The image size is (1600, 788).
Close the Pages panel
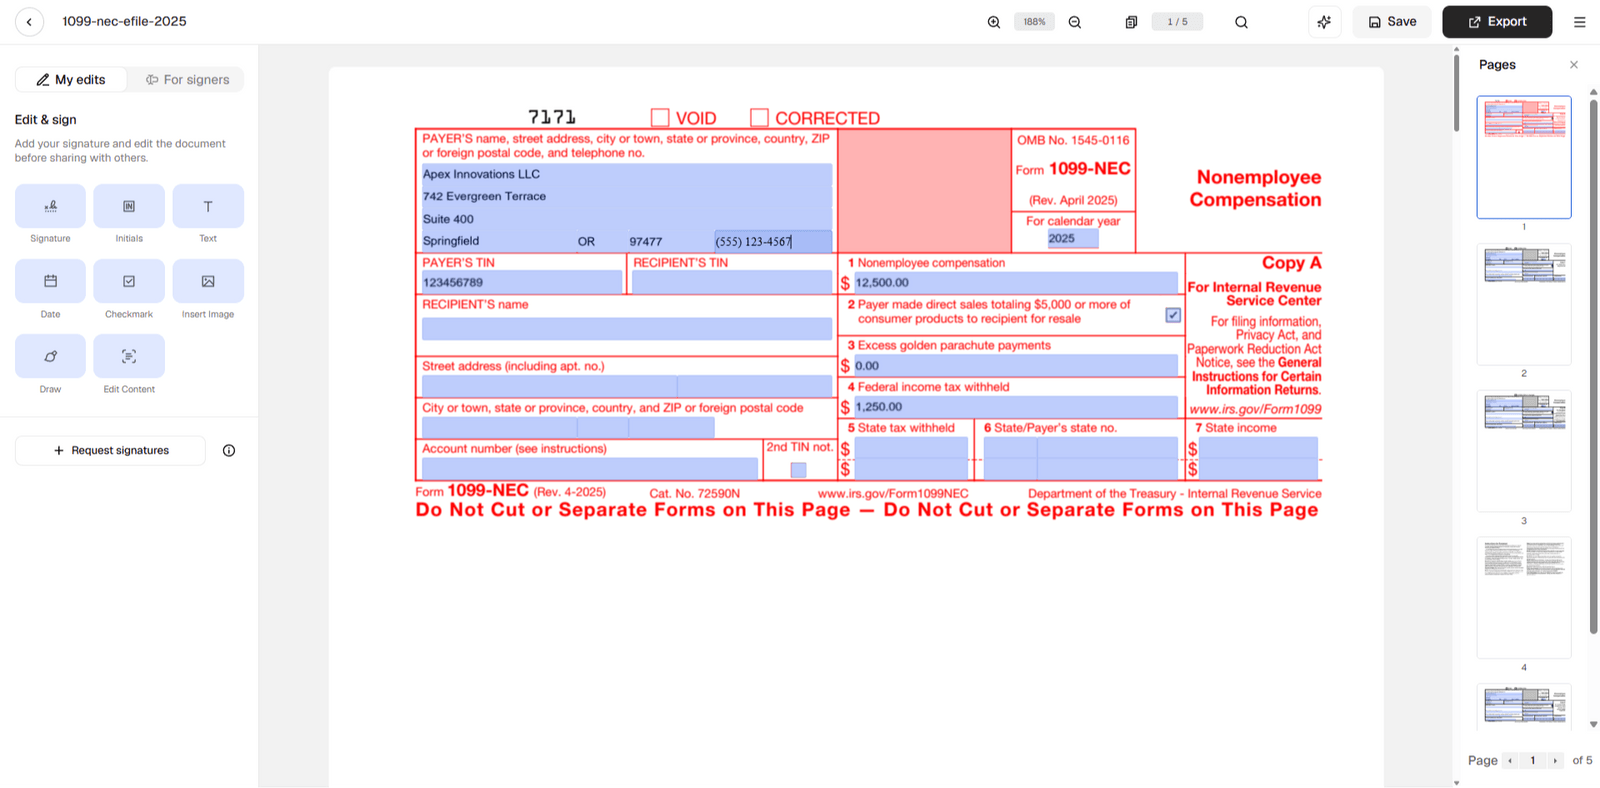pos(1574,65)
